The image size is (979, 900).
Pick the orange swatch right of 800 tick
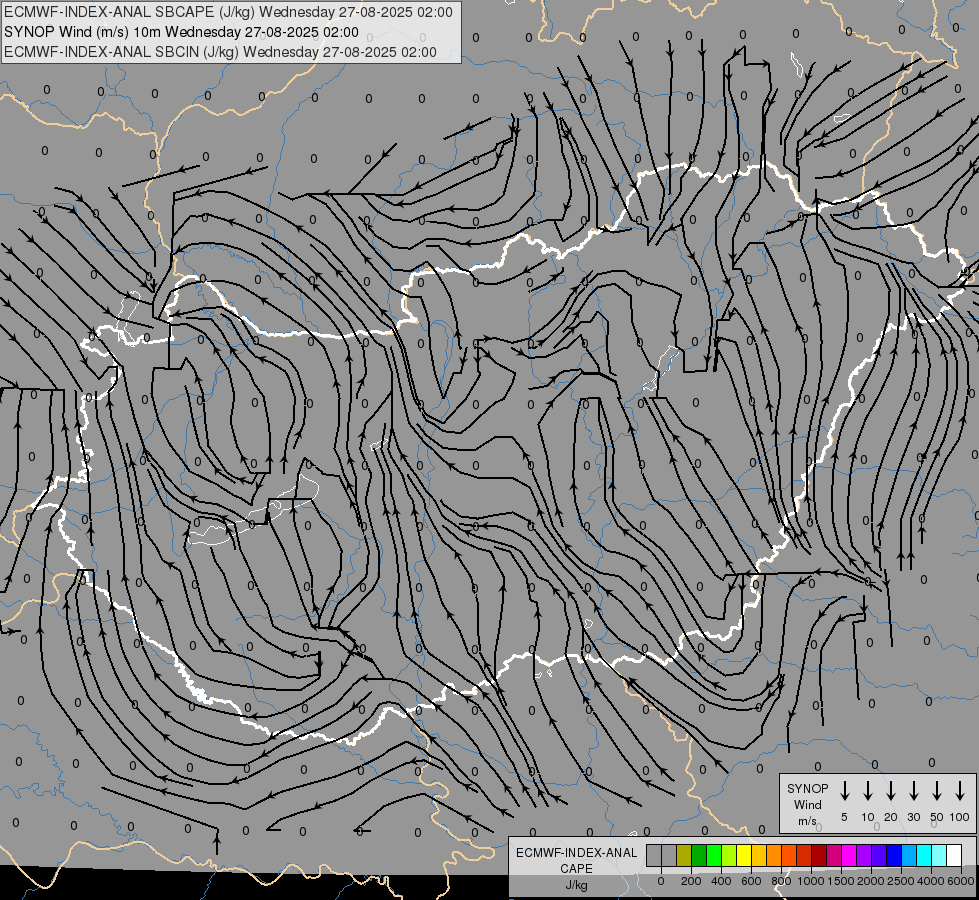[x=775, y=855]
